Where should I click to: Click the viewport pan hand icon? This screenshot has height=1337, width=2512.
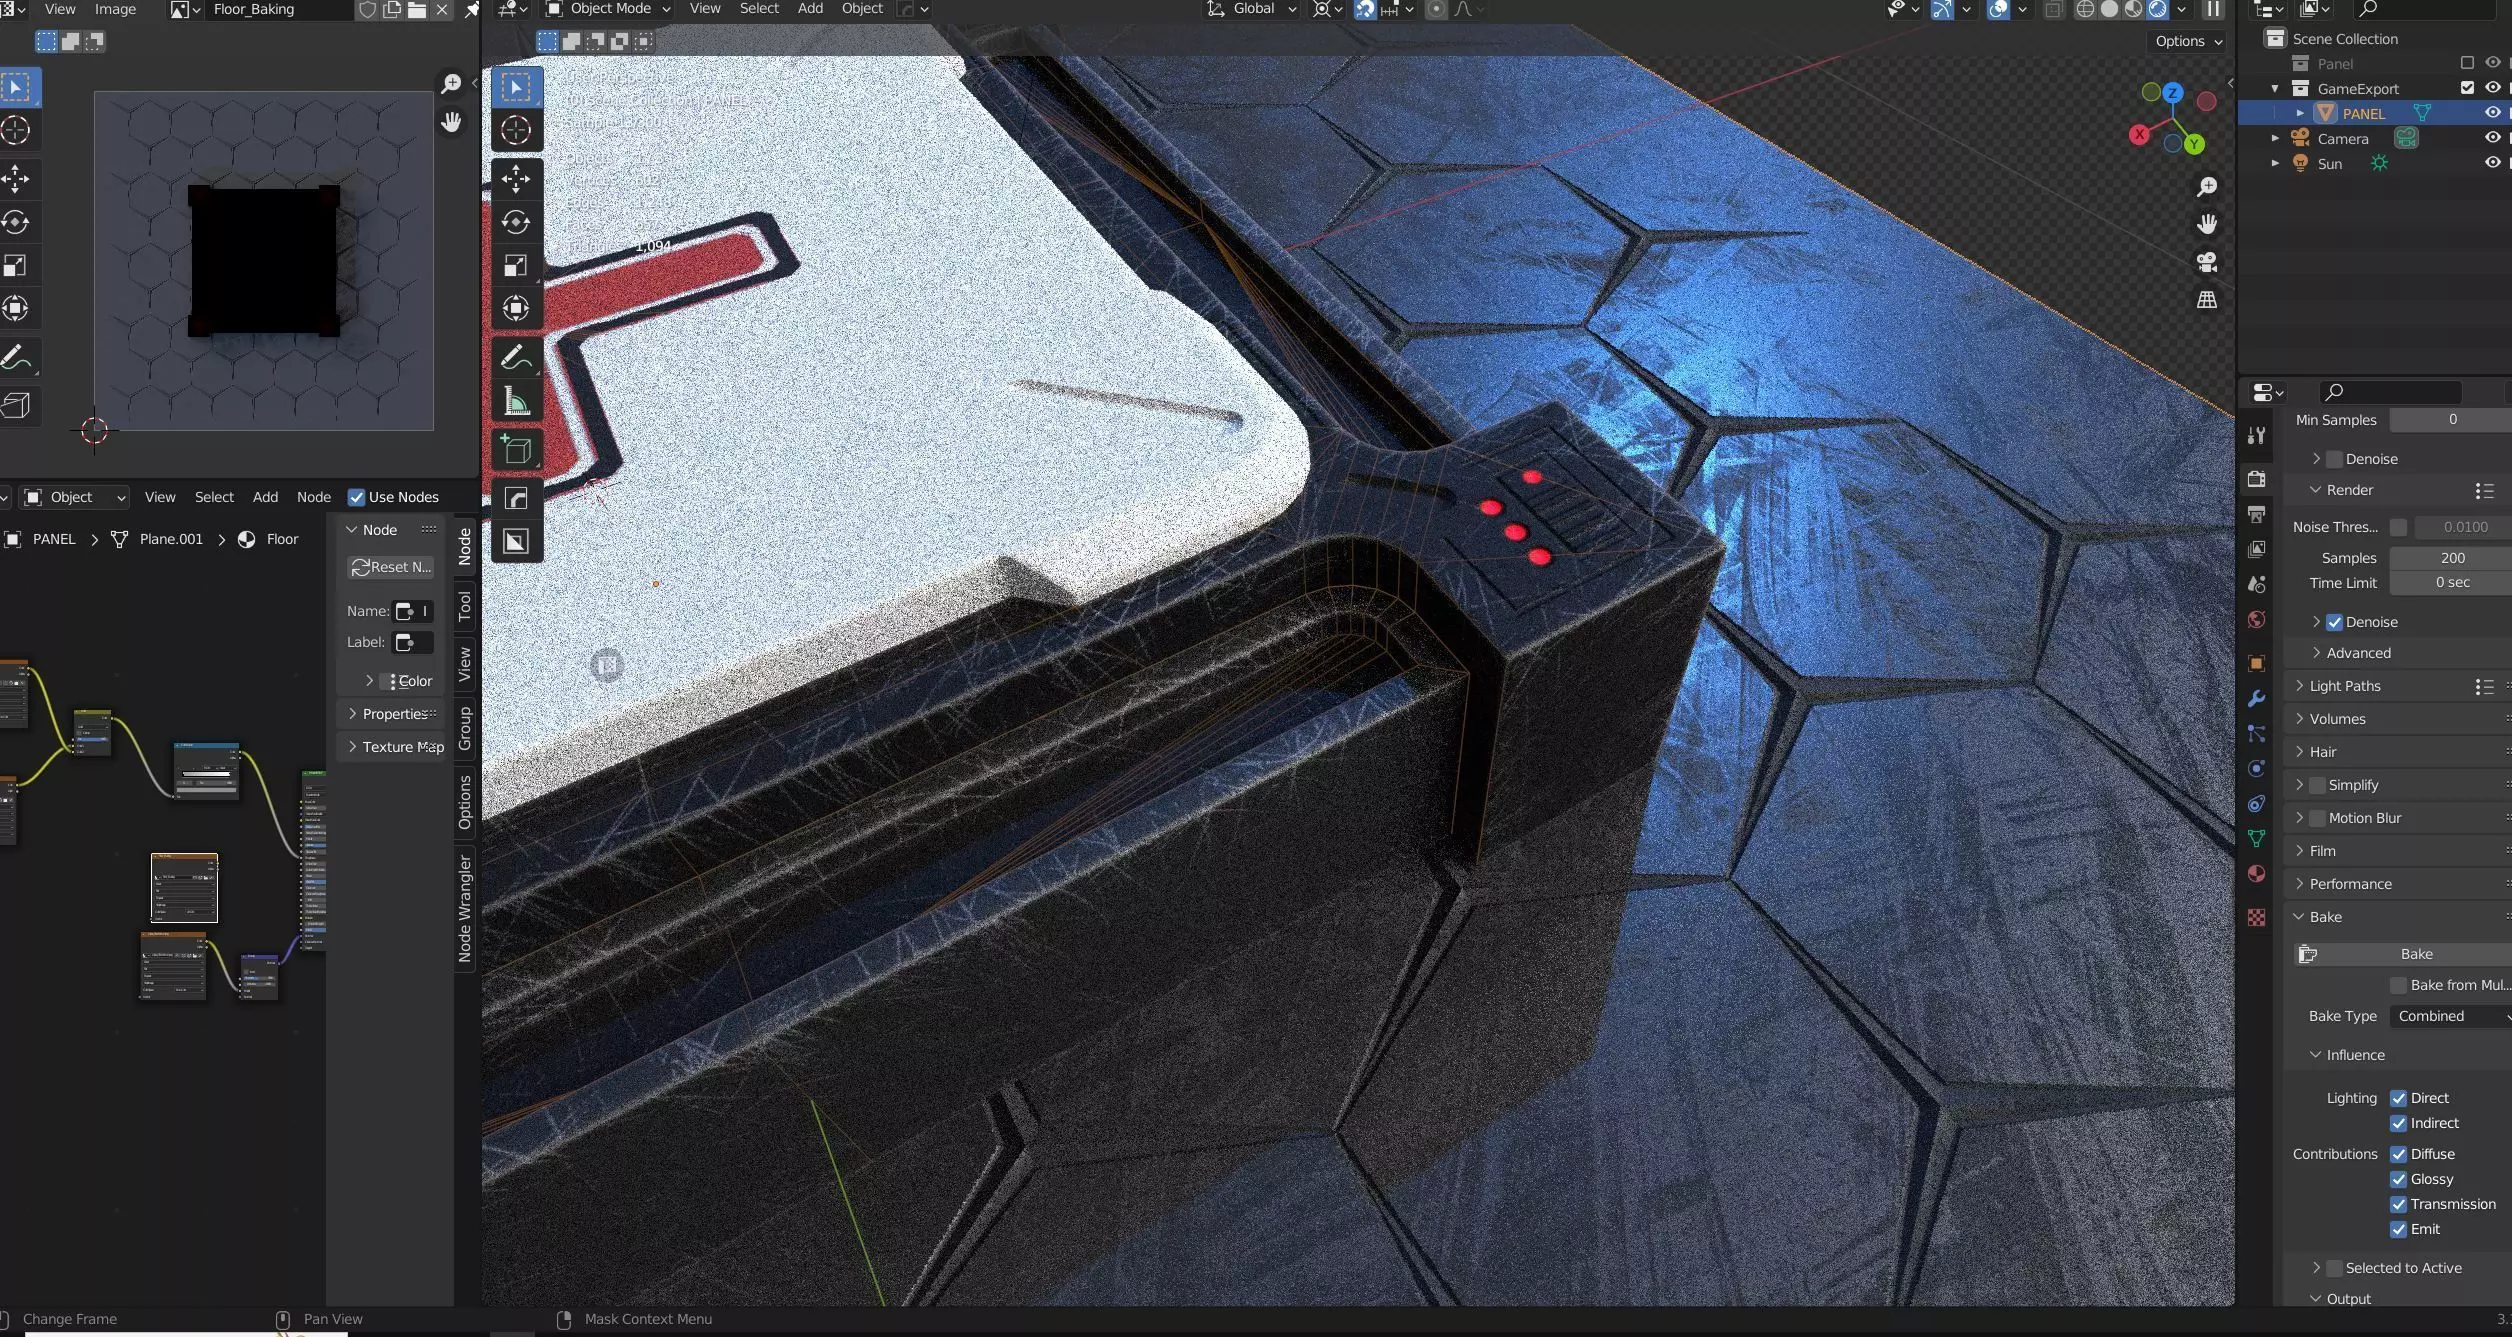click(x=2206, y=224)
